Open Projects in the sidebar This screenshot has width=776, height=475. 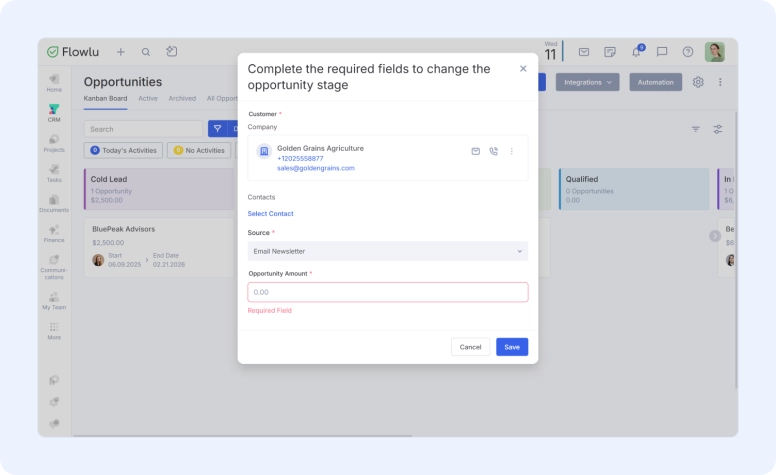point(54,143)
